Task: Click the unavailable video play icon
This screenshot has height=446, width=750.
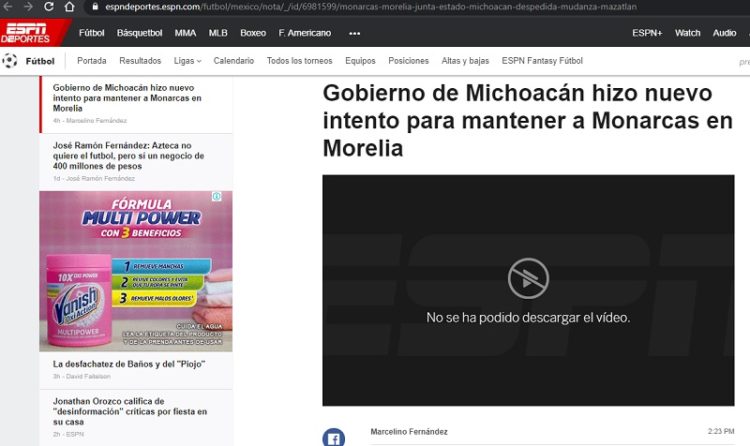Action: click(528, 279)
